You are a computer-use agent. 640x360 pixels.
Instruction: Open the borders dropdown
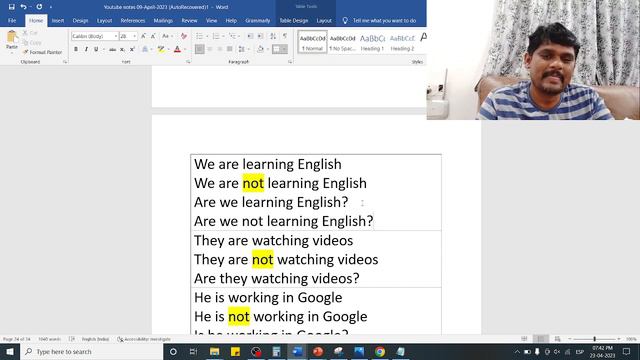(284, 49)
